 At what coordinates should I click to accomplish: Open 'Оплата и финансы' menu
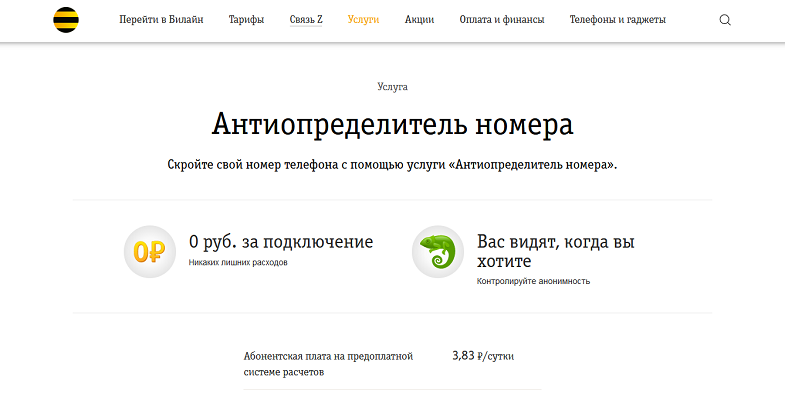point(502,20)
